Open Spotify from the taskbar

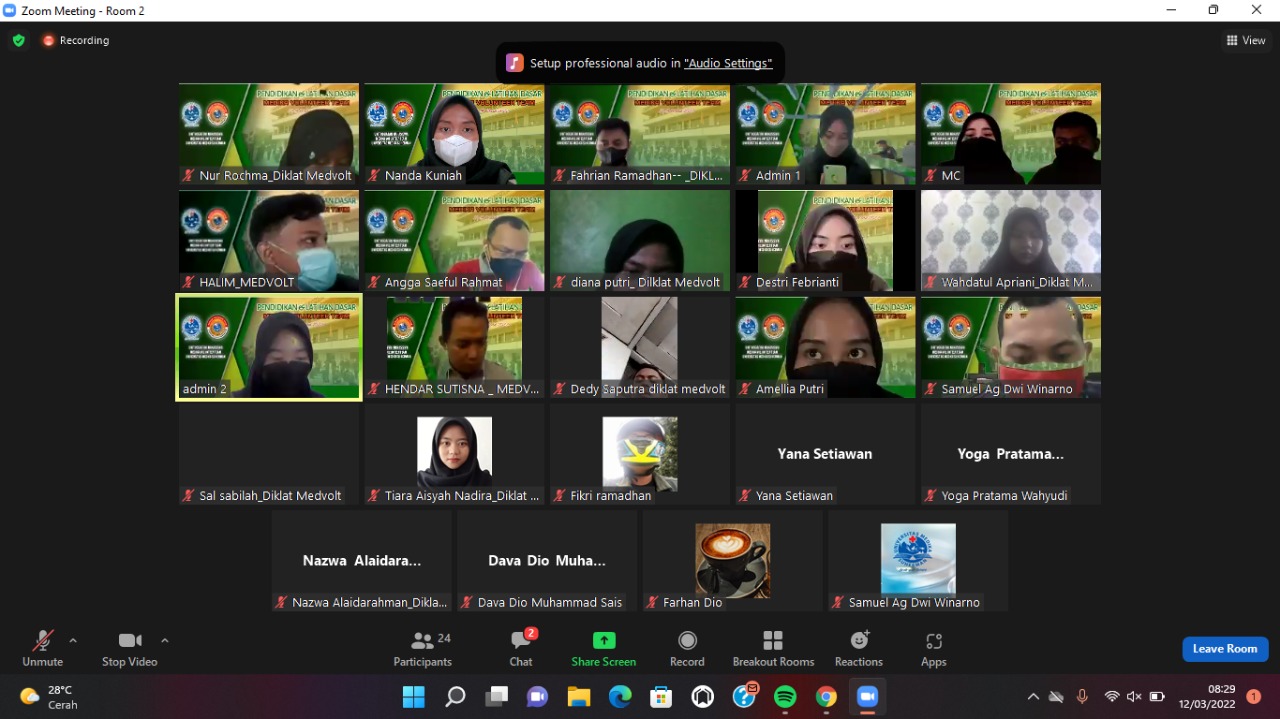pos(785,697)
